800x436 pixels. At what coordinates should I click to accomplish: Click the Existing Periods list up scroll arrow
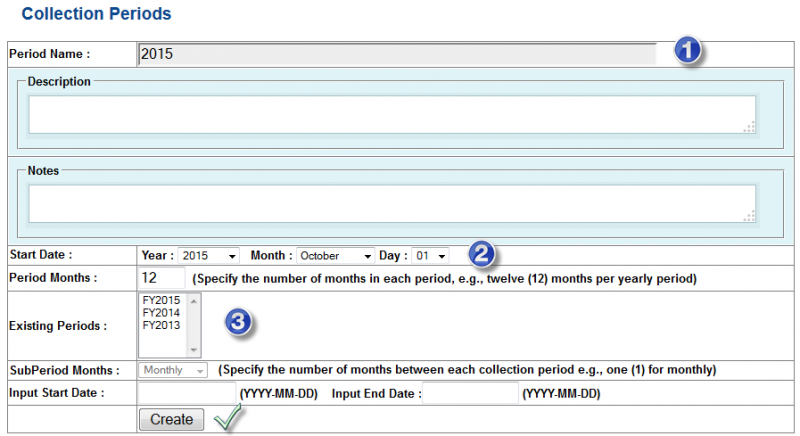tap(194, 300)
